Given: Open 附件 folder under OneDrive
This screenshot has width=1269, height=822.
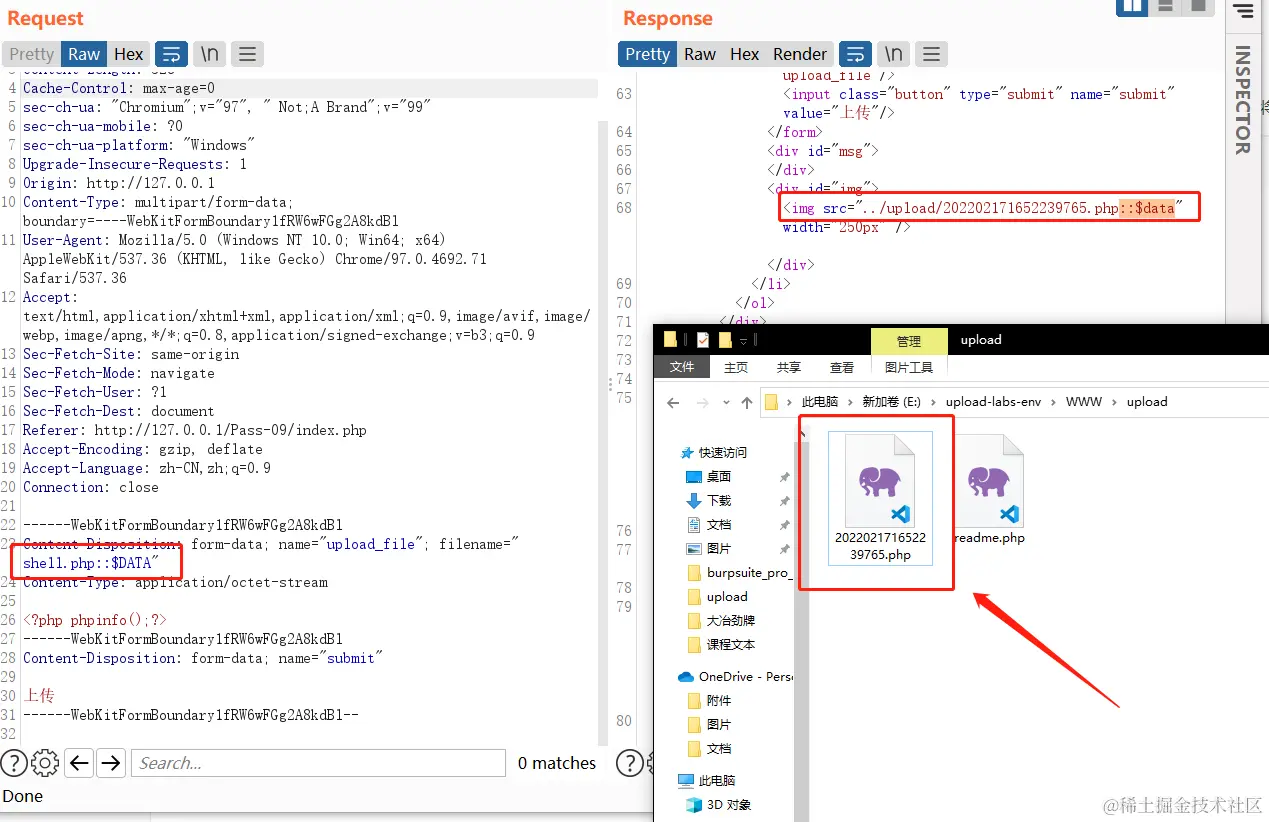Looking at the screenshot, I should [x=709, y=701].
